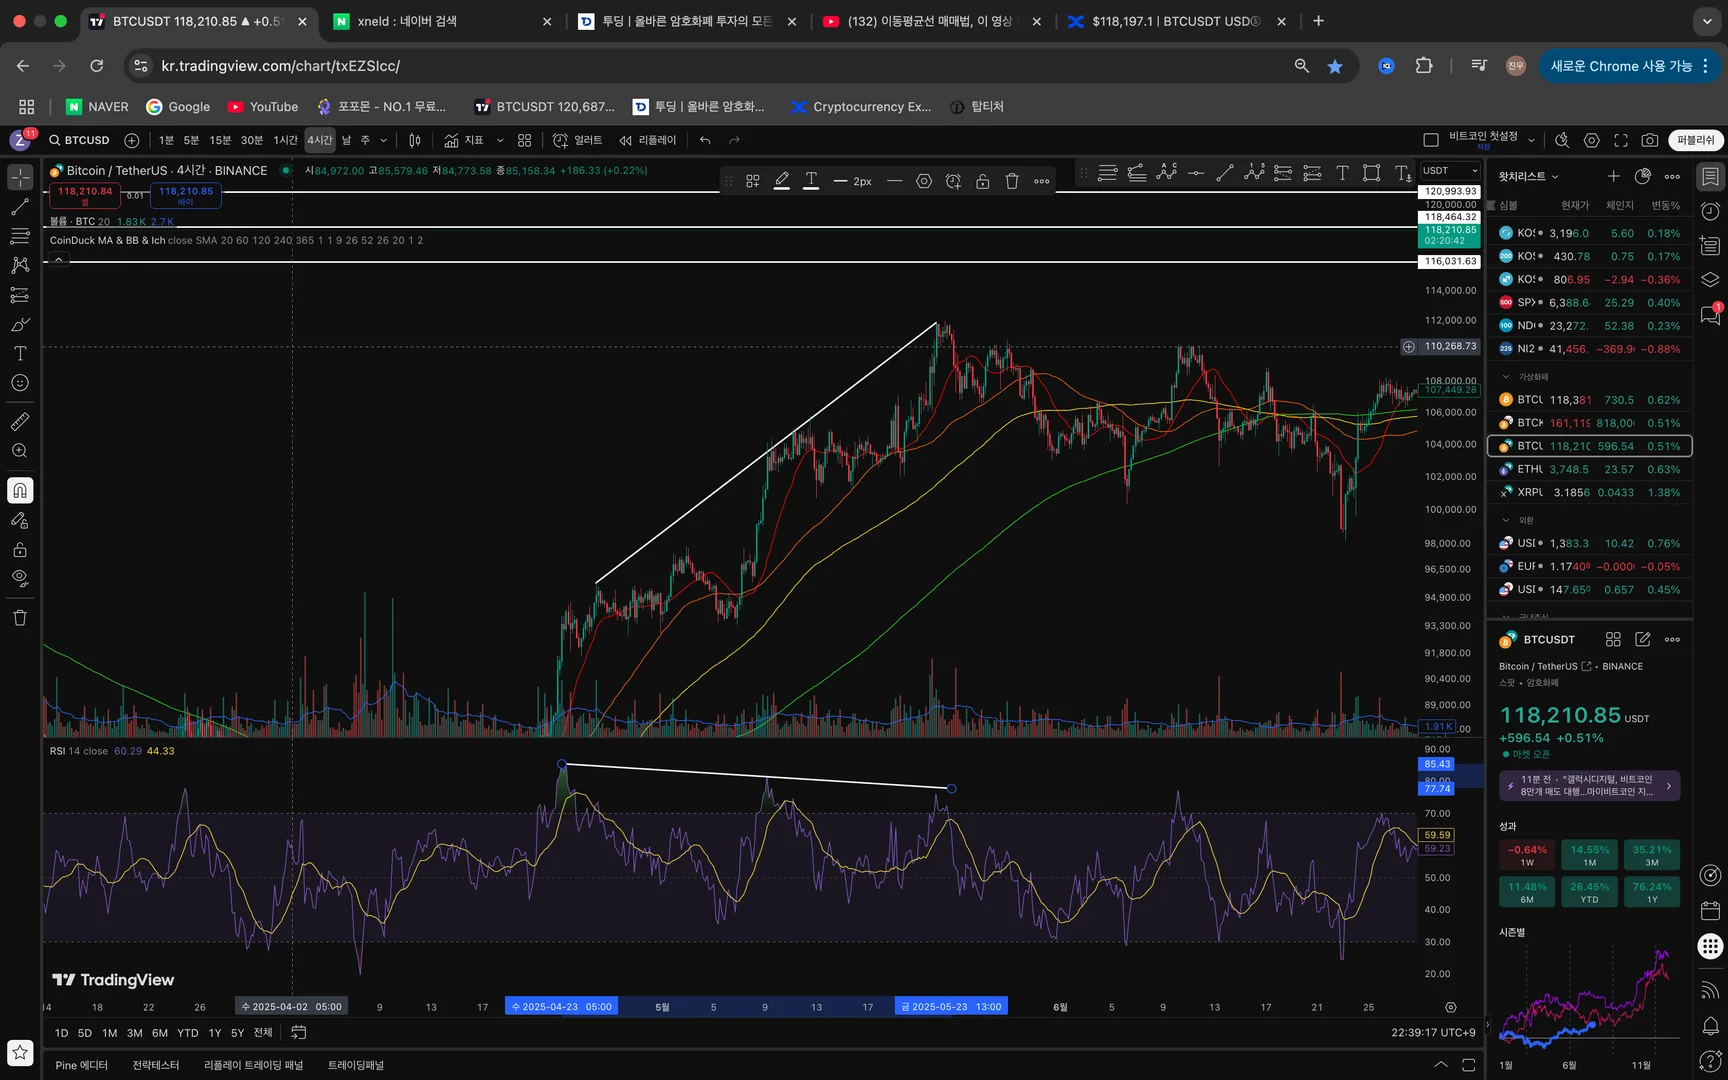The image size is (1728, 1080).
Task: Delete drawing with floating toolbar trash icon
Action: click(1012, 181)
